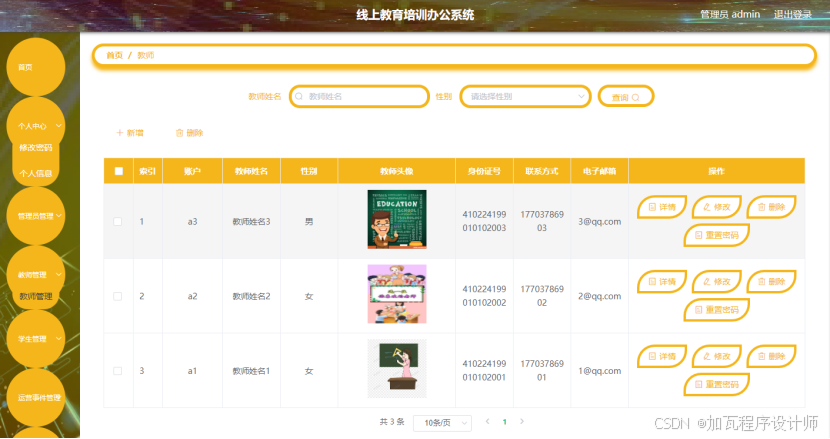This screenshot has width=830, height=439.
Task: Click name 教师姓名2
Action: coord(251,297)
